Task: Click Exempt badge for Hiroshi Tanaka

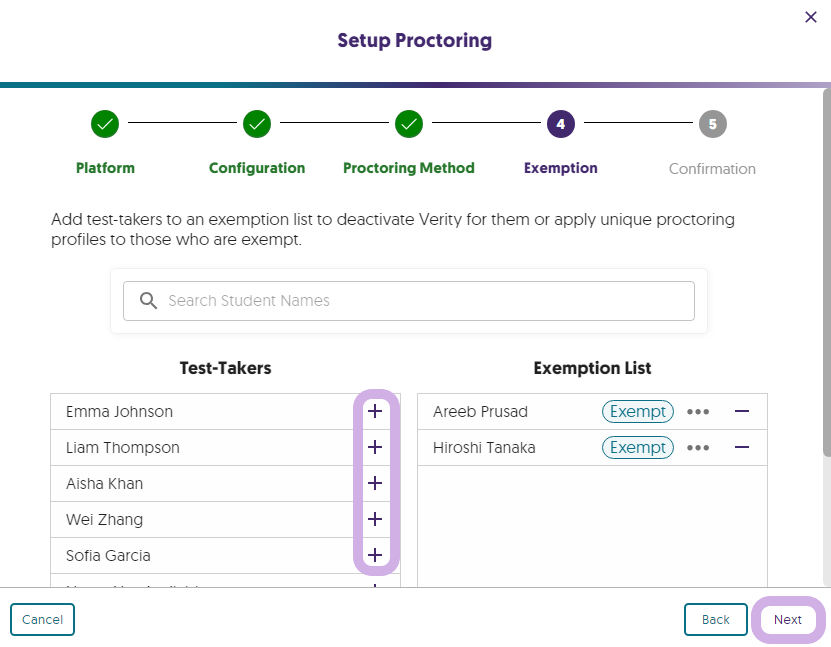Action: tap(638, 447)
